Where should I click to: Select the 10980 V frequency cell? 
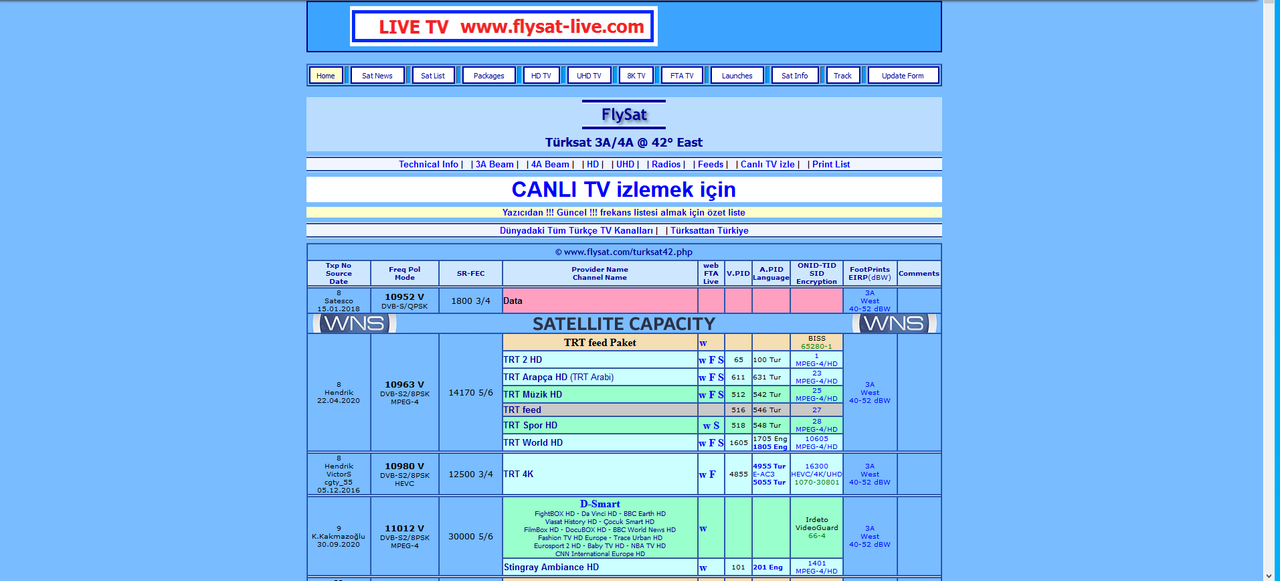pyautogui.click(x=405, y=474)
